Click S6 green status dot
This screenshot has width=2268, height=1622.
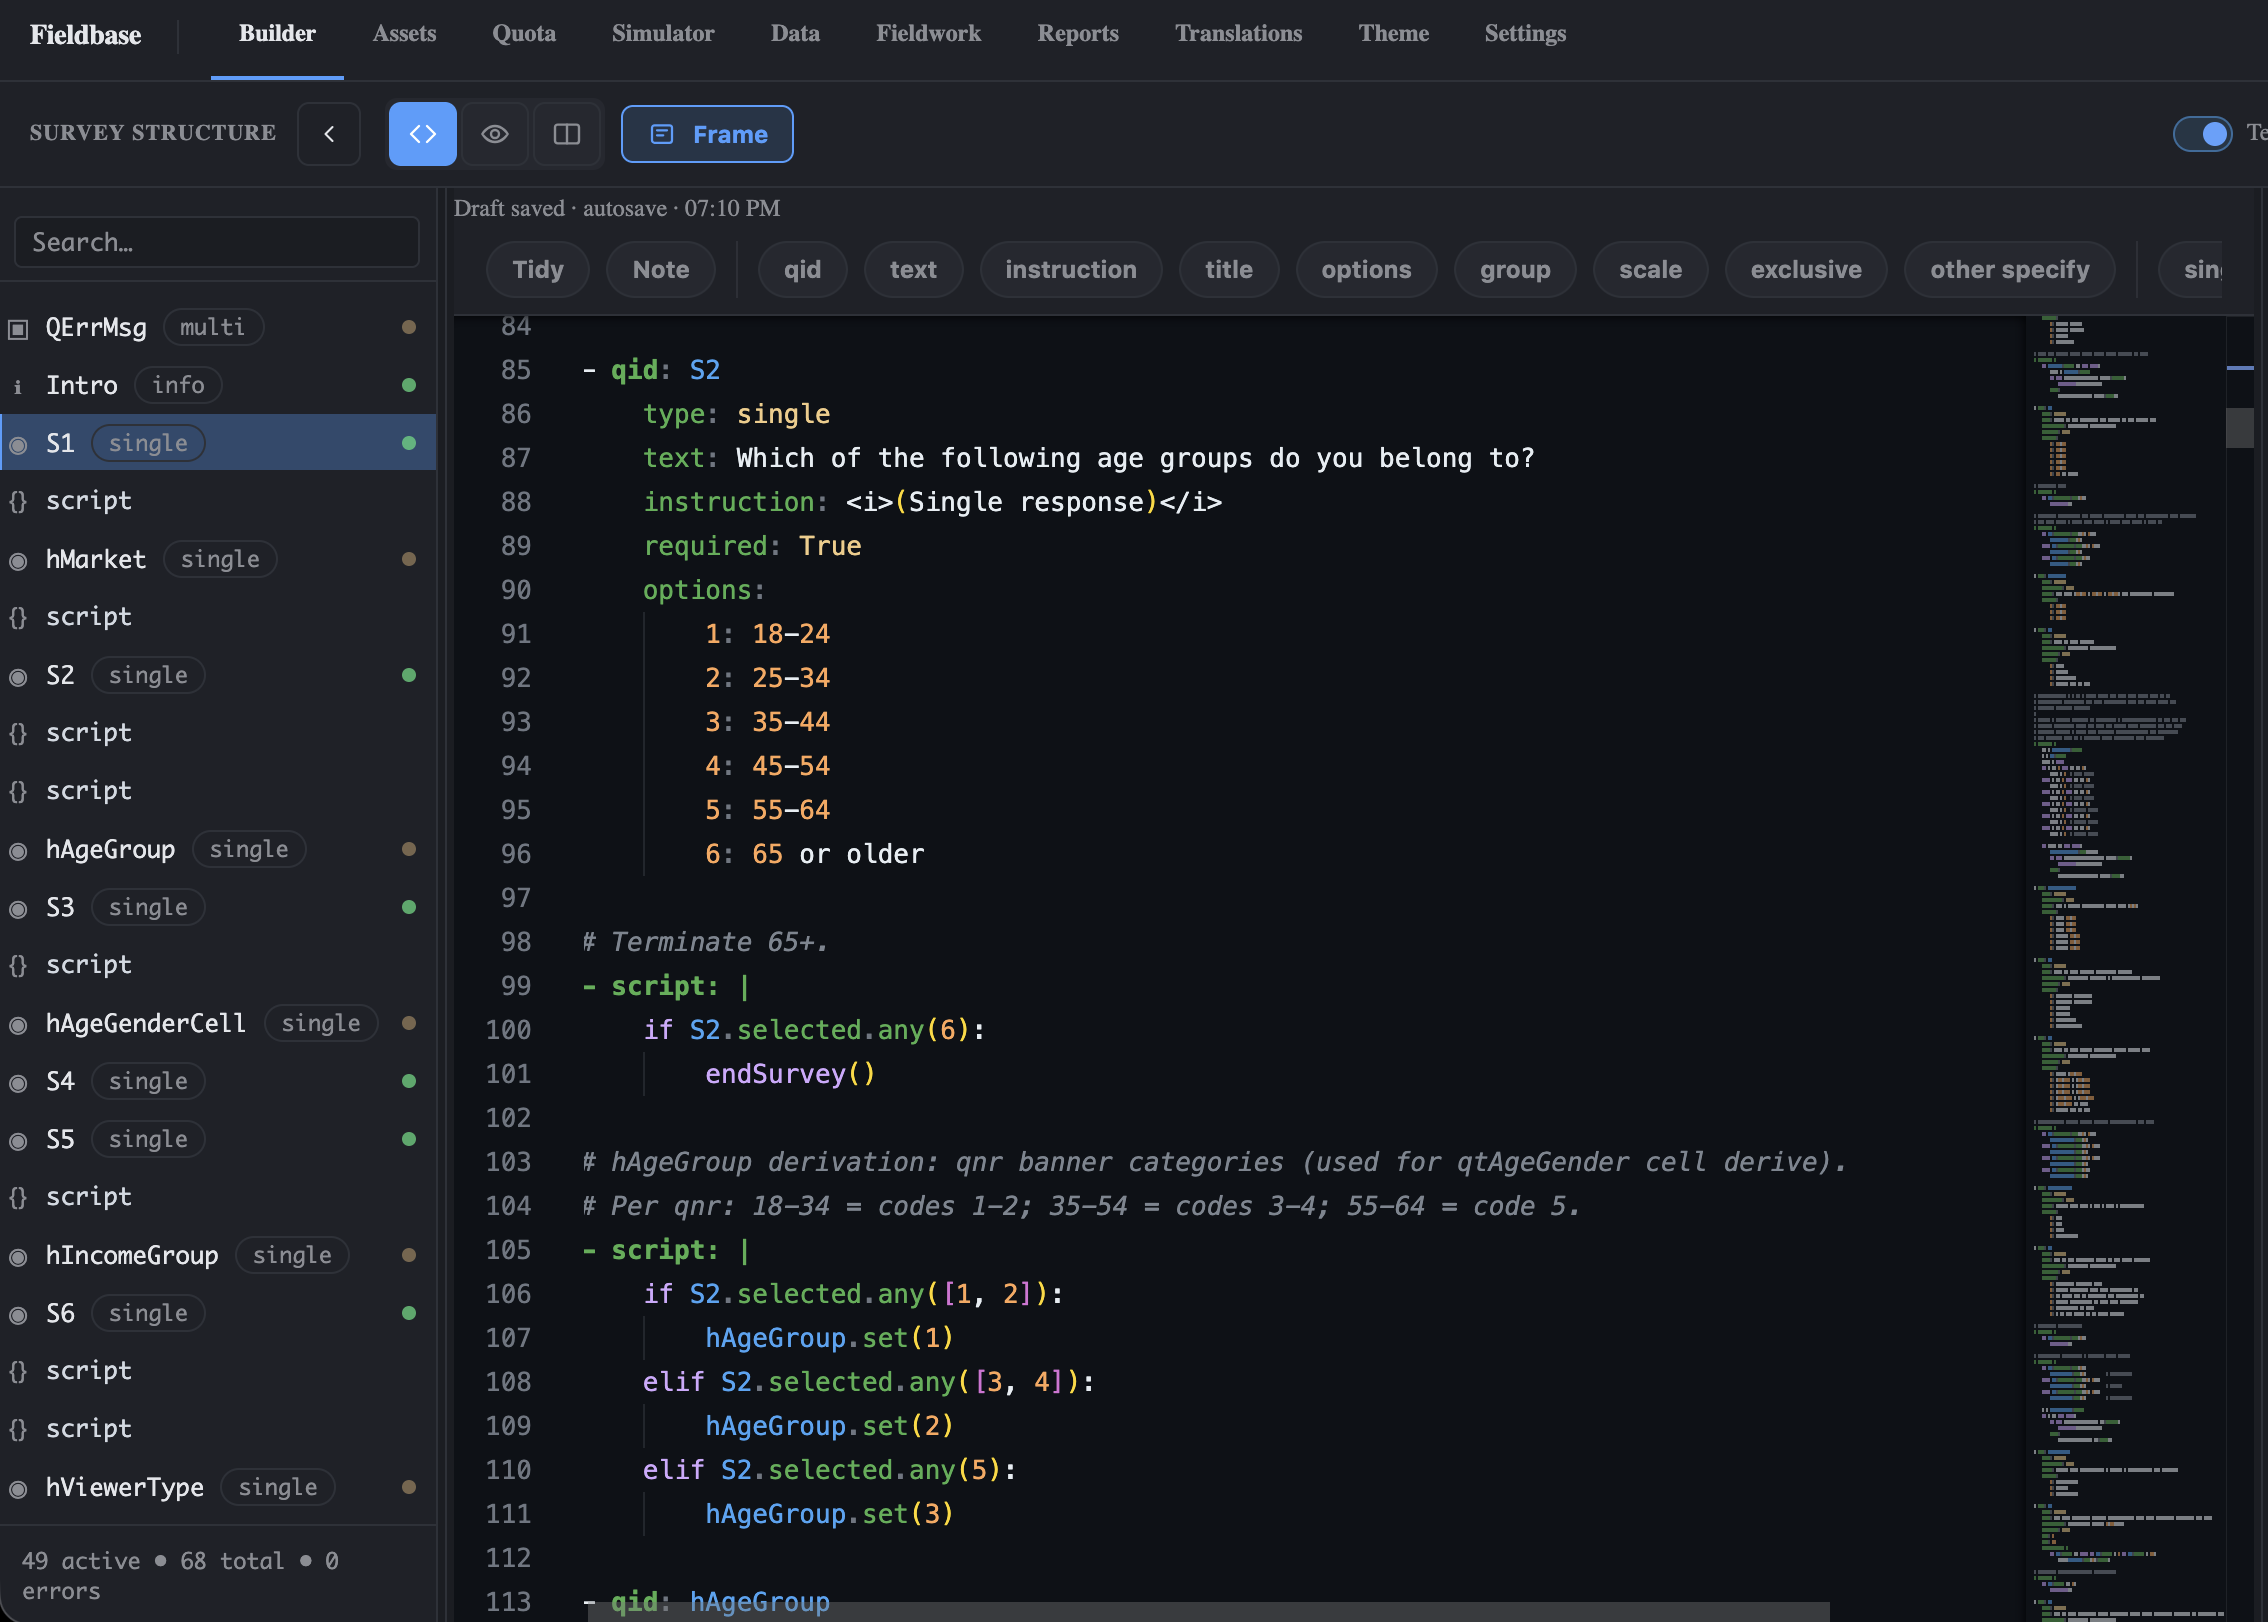click(409, 1313)
